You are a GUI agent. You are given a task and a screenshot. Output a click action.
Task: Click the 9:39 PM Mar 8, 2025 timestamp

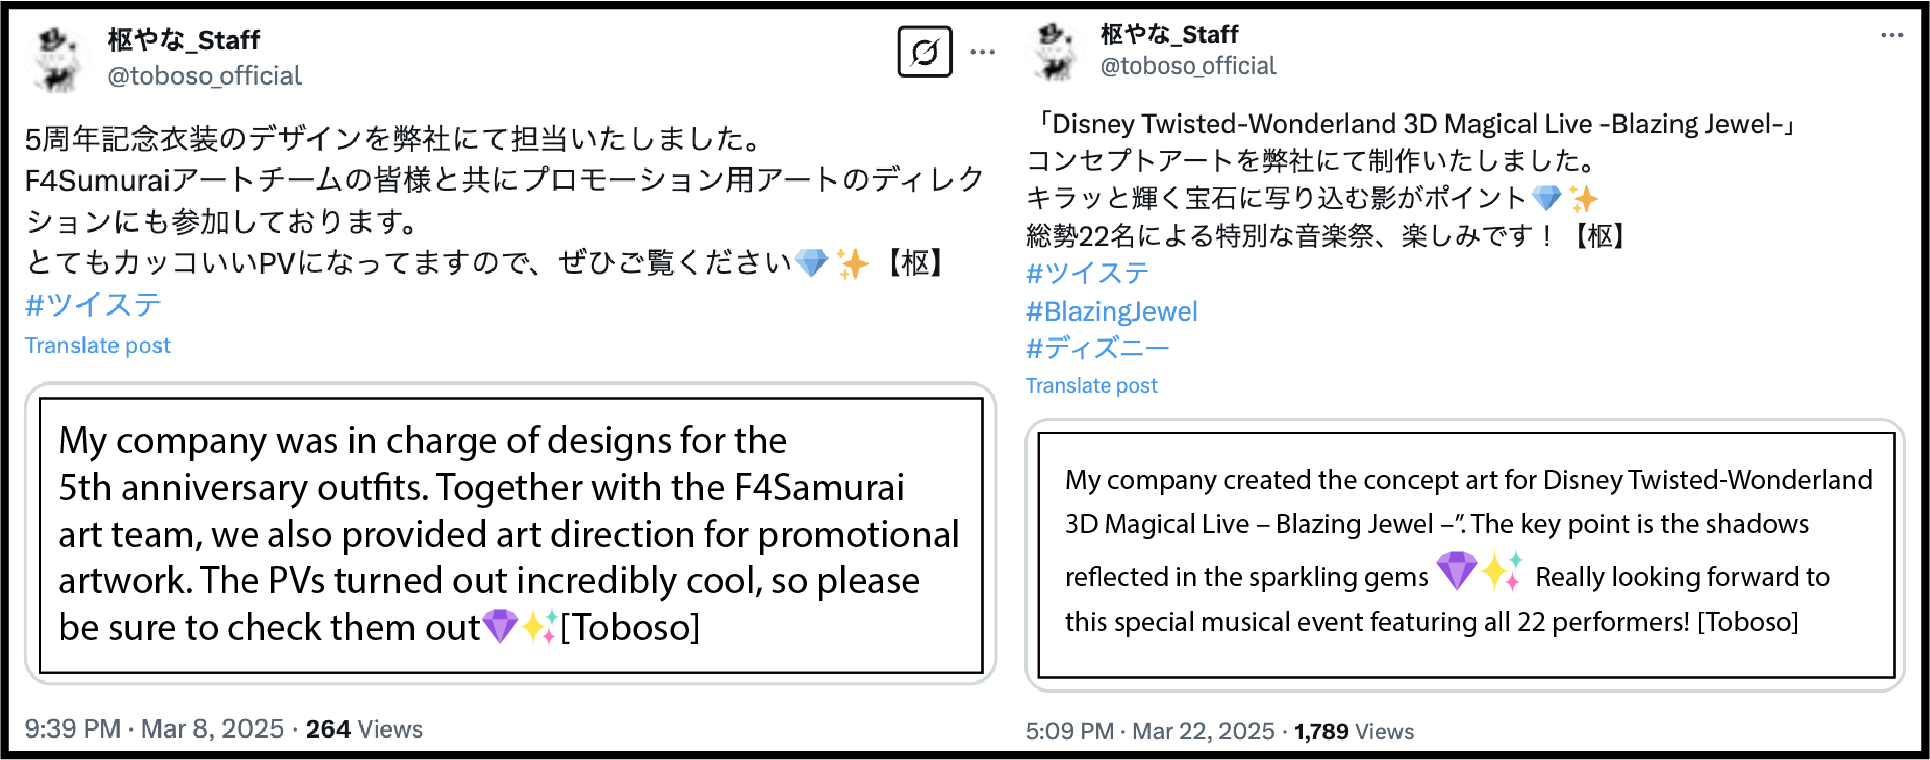[154, 729]
